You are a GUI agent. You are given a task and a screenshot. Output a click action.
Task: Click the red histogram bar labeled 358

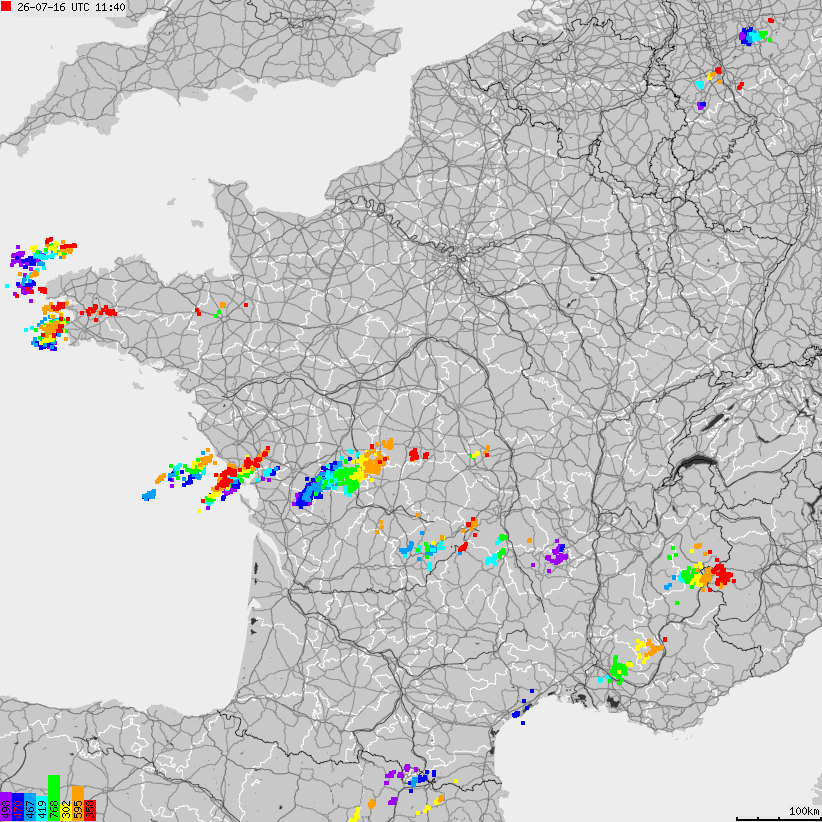pyautogui.click(x=90, y=810)
